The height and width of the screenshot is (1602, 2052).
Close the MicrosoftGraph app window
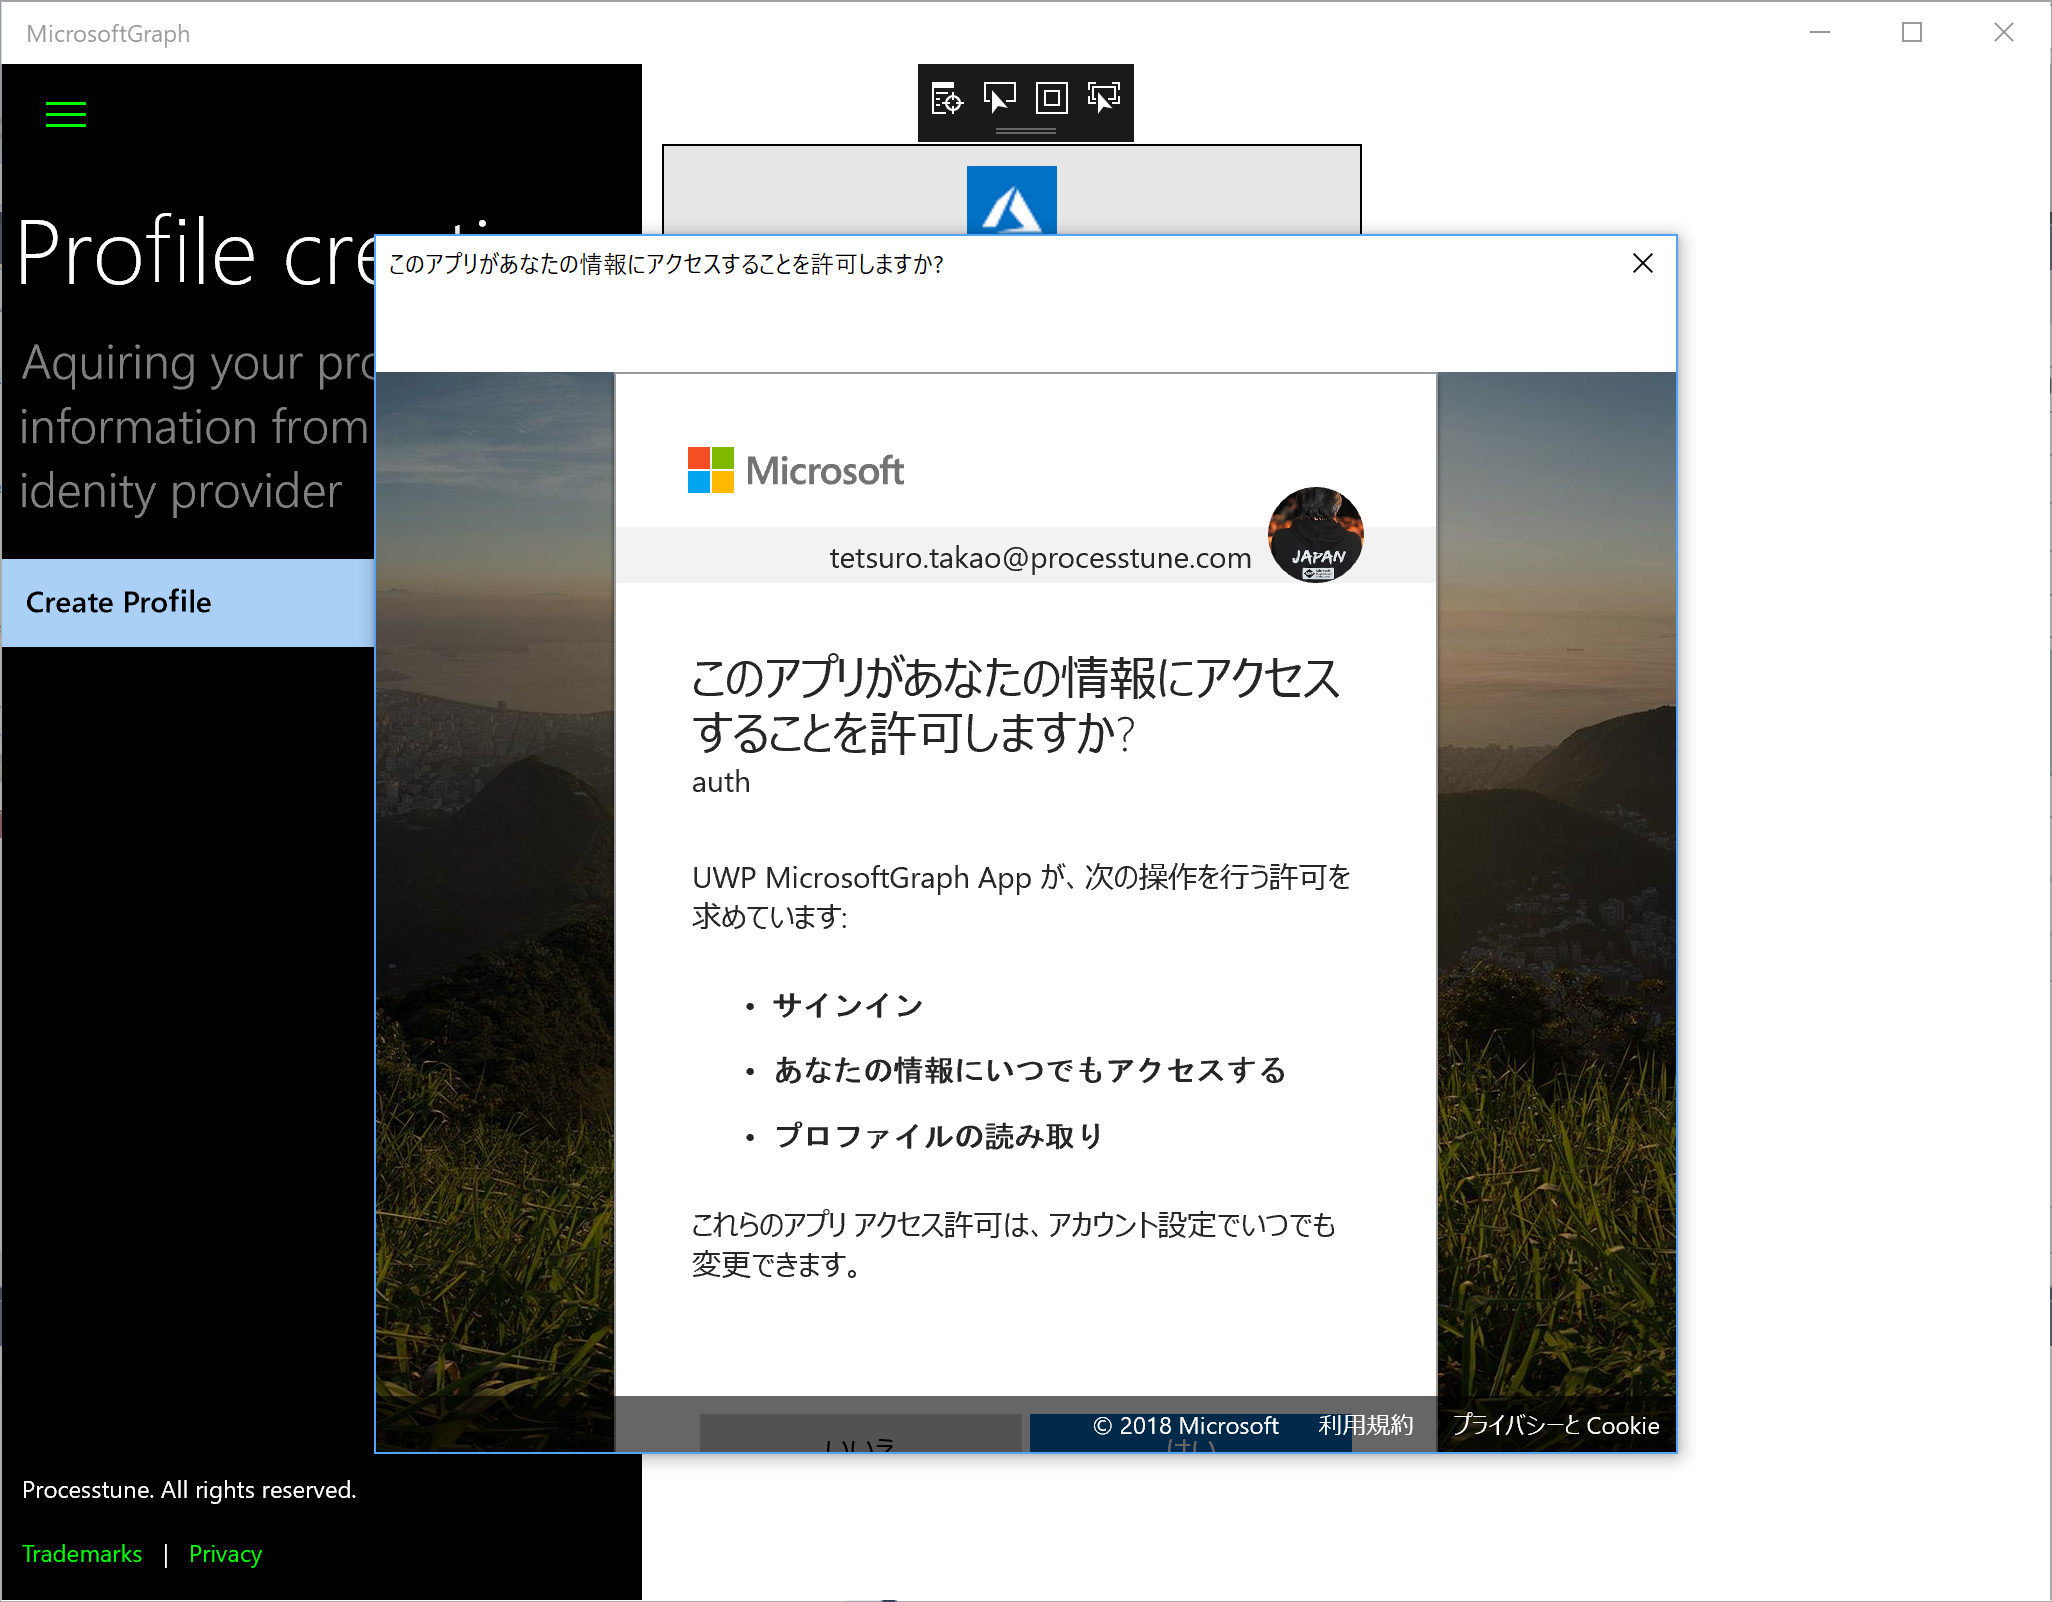(2004, 33)
